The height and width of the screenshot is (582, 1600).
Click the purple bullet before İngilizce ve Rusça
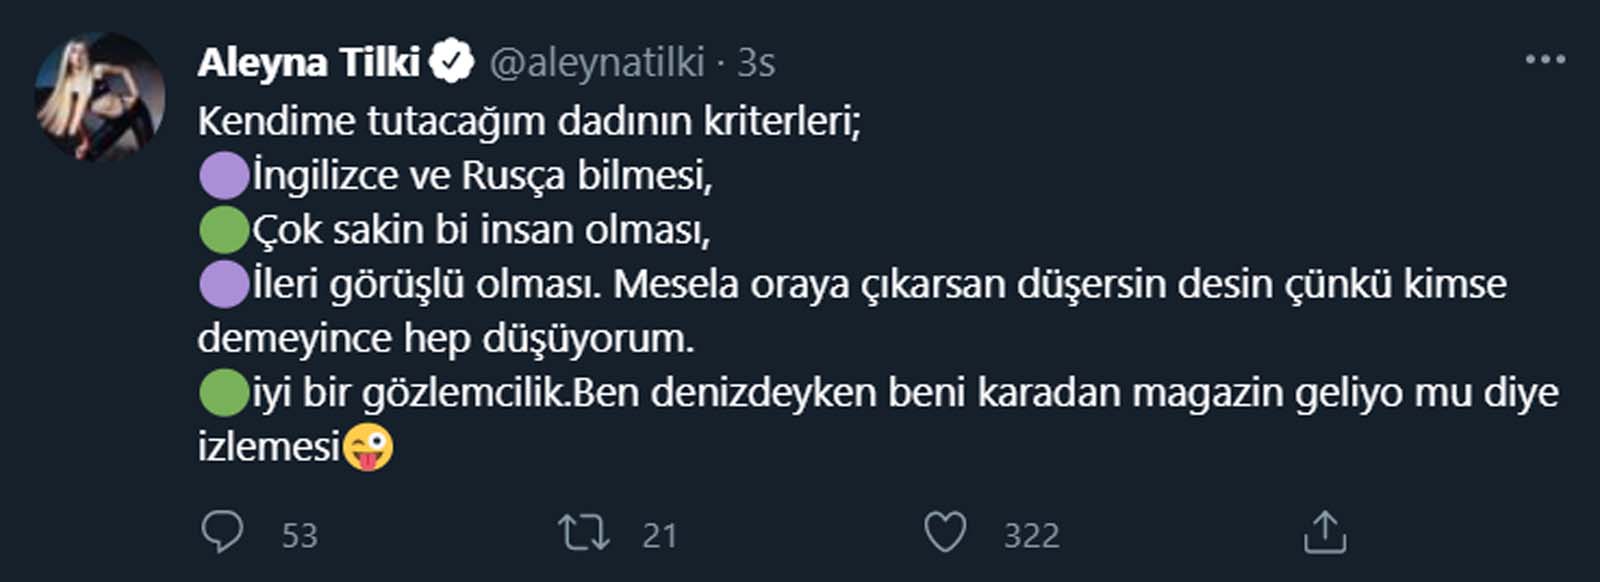[225, 175]
